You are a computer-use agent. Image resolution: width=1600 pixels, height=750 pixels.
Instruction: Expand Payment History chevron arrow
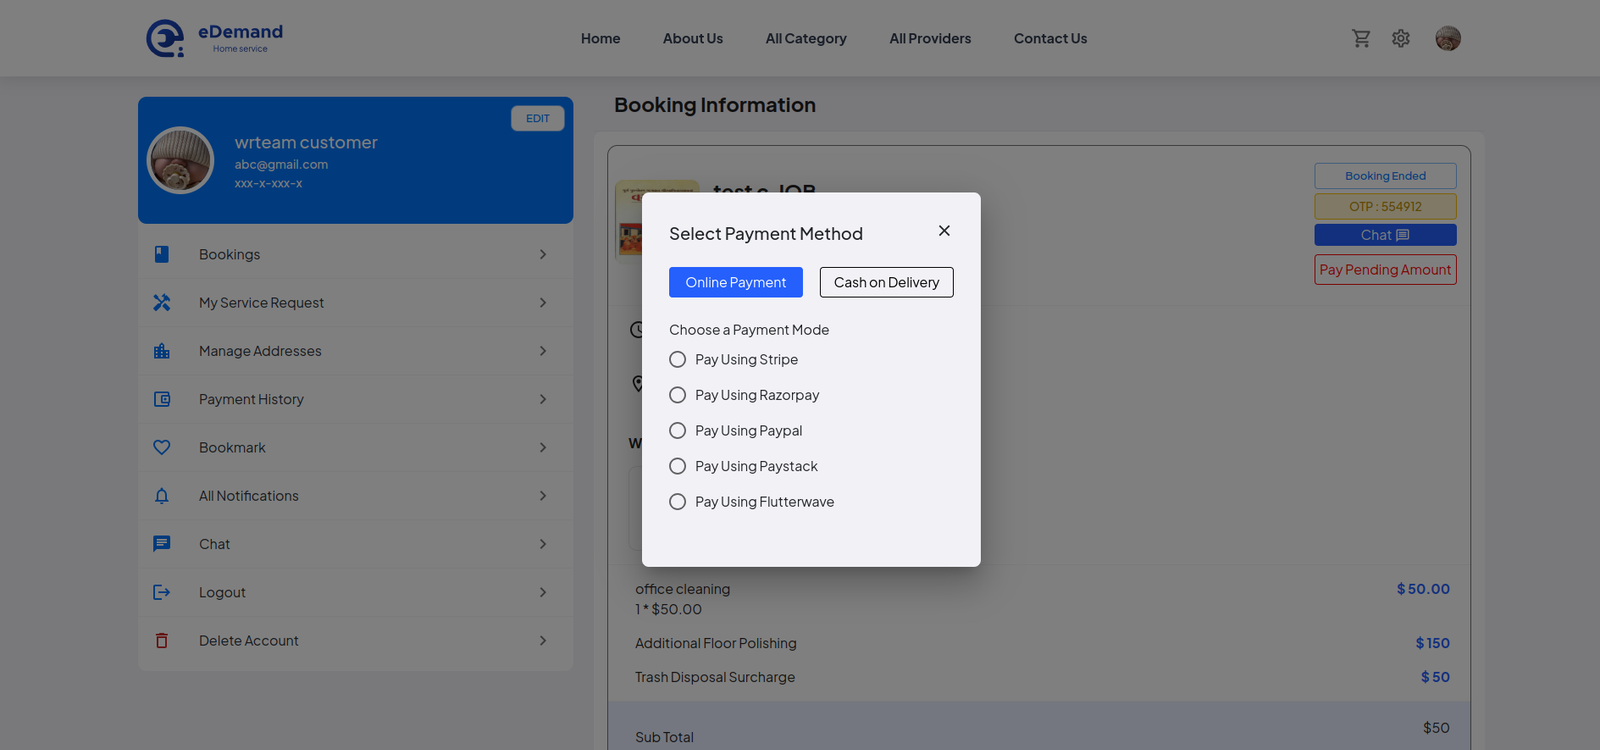pyautogui.click(x=543, y=399)
